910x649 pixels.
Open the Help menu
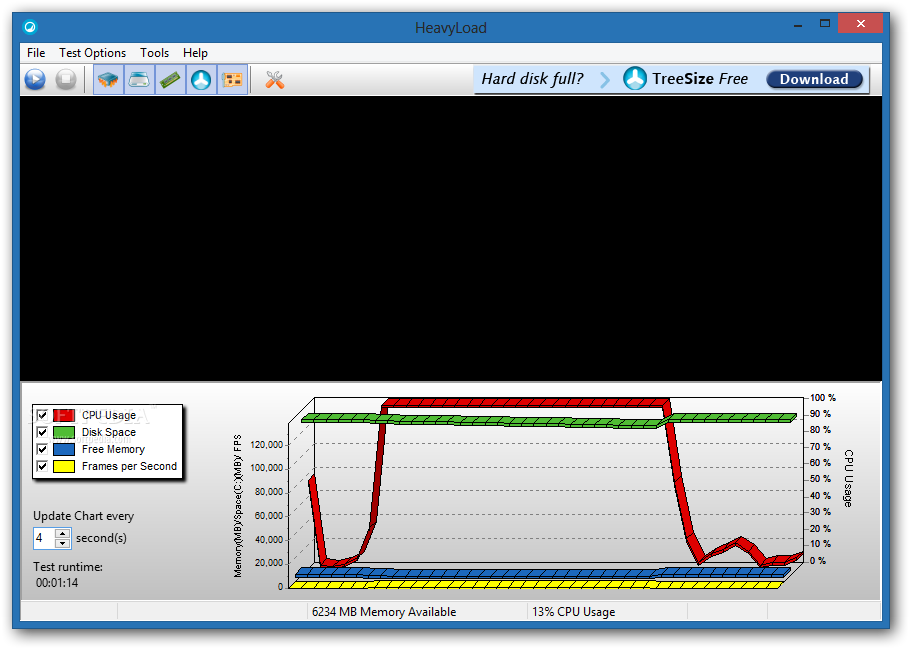(x=195, y=53)
